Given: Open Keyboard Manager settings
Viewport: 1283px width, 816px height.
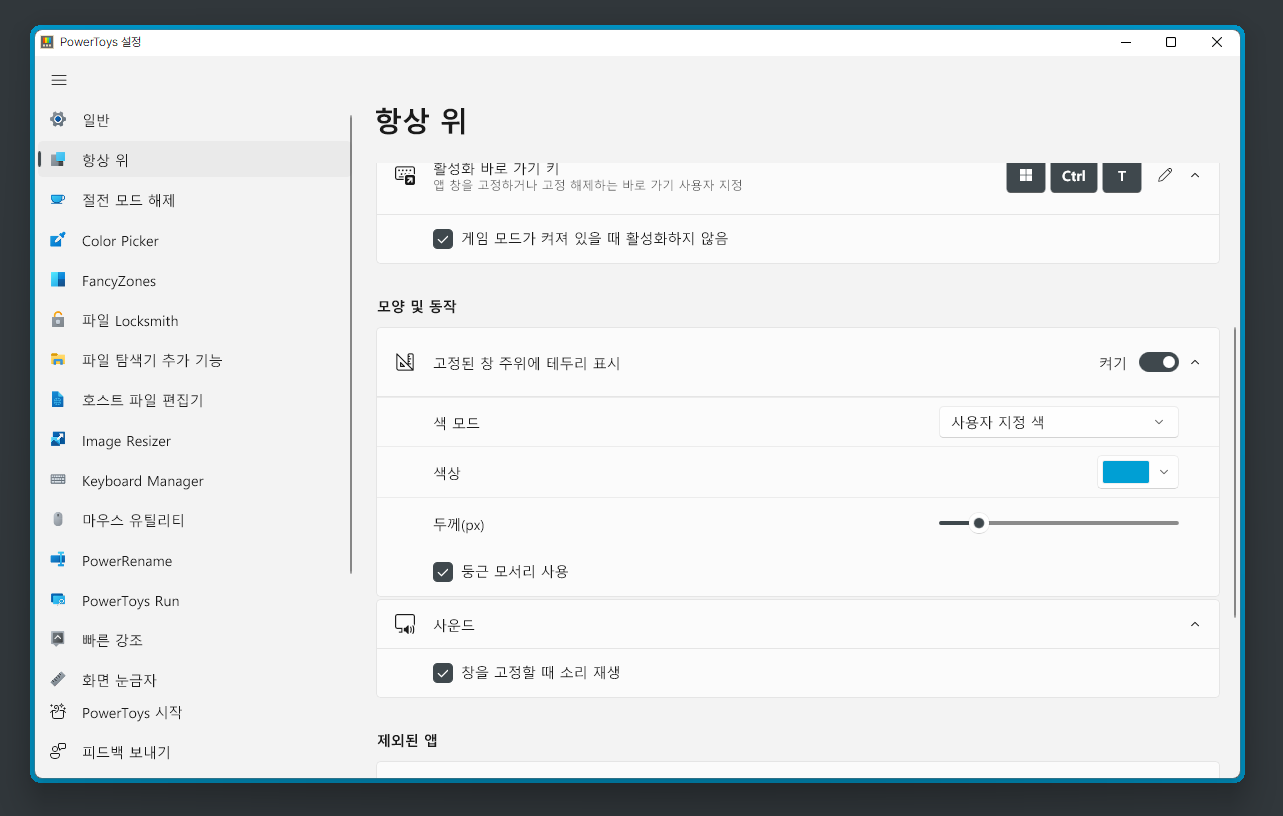Looking at the screenshot, I should (x=193, y=480).
